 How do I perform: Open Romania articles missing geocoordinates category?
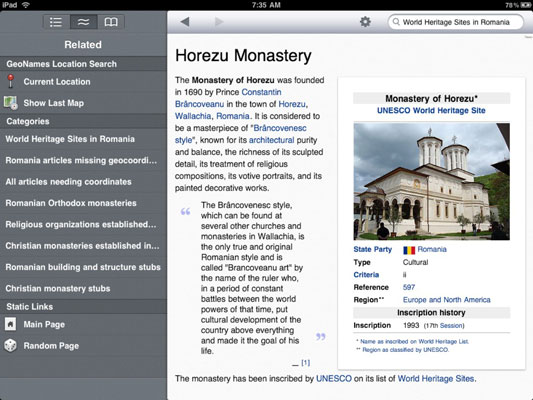[x=83, y=160]
